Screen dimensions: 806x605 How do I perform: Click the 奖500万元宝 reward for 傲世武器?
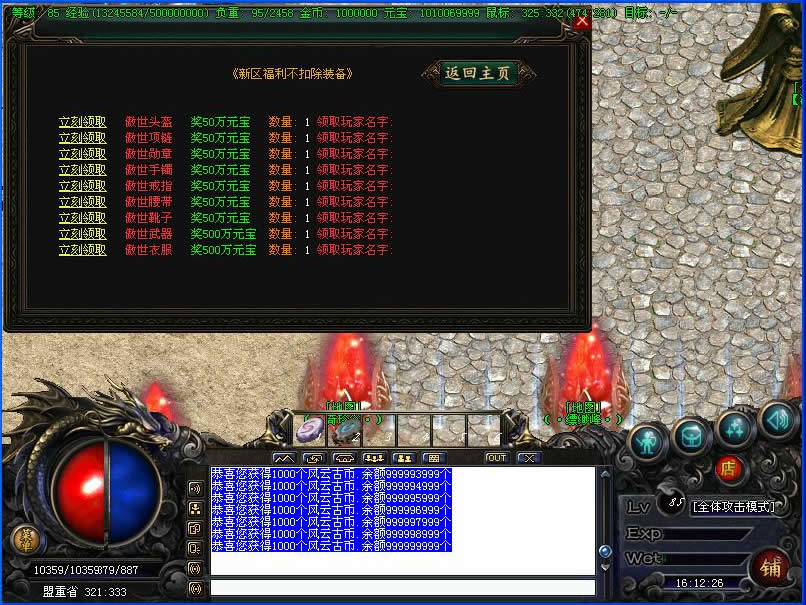click(223, 233)
